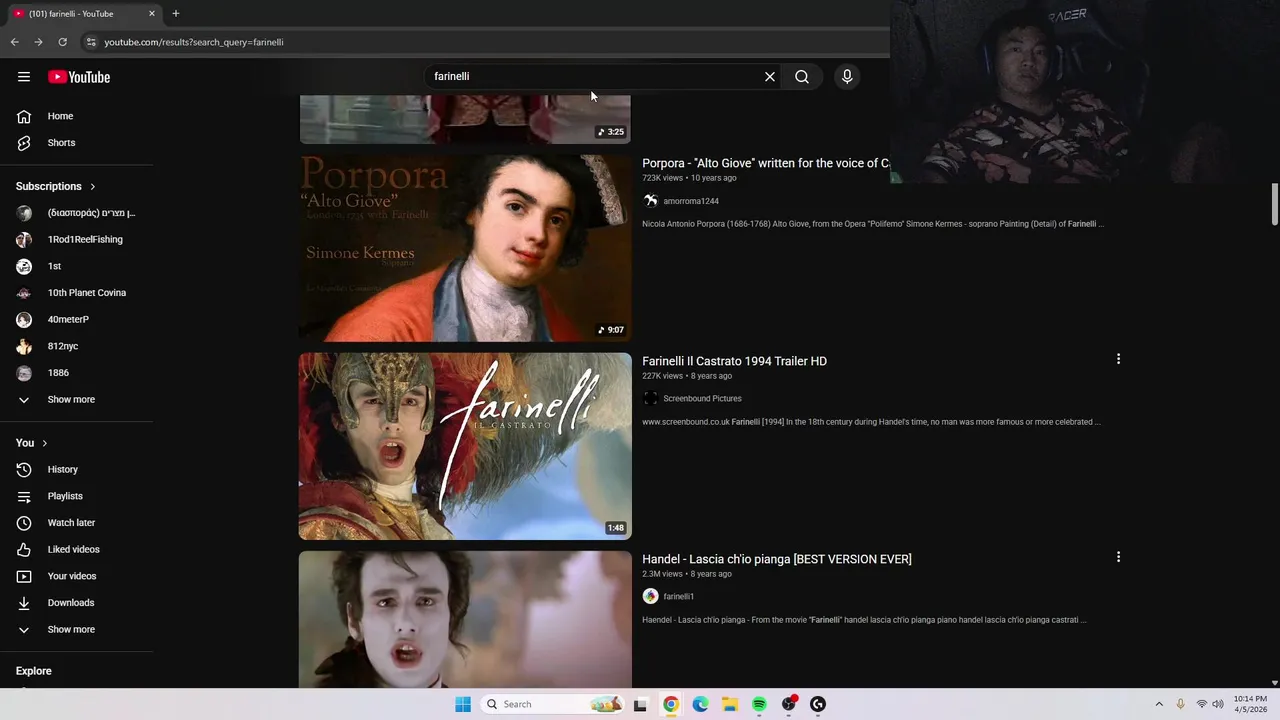
Task: Click the youtube.com address bar URL
Action: pos(194,42)
